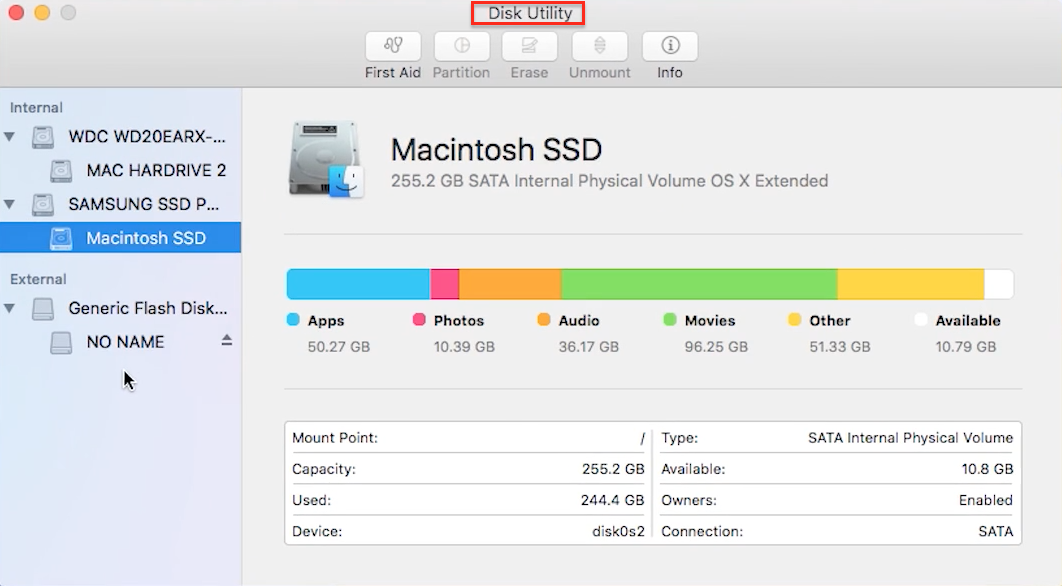Open the Partition tool
This screenshot has width=1062, height=586.
[461, 53]
